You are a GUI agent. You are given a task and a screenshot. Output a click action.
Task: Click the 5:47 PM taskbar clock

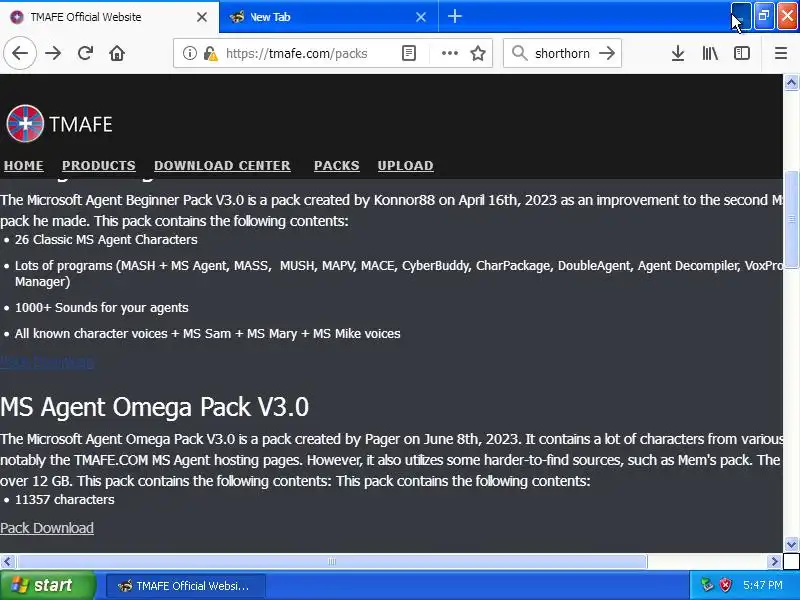click(763, 585)
